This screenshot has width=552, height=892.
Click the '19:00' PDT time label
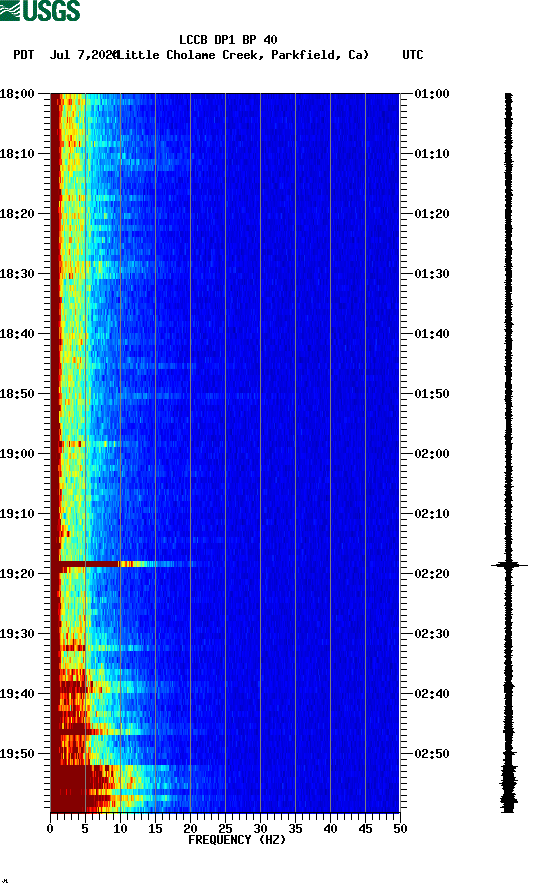17,453
